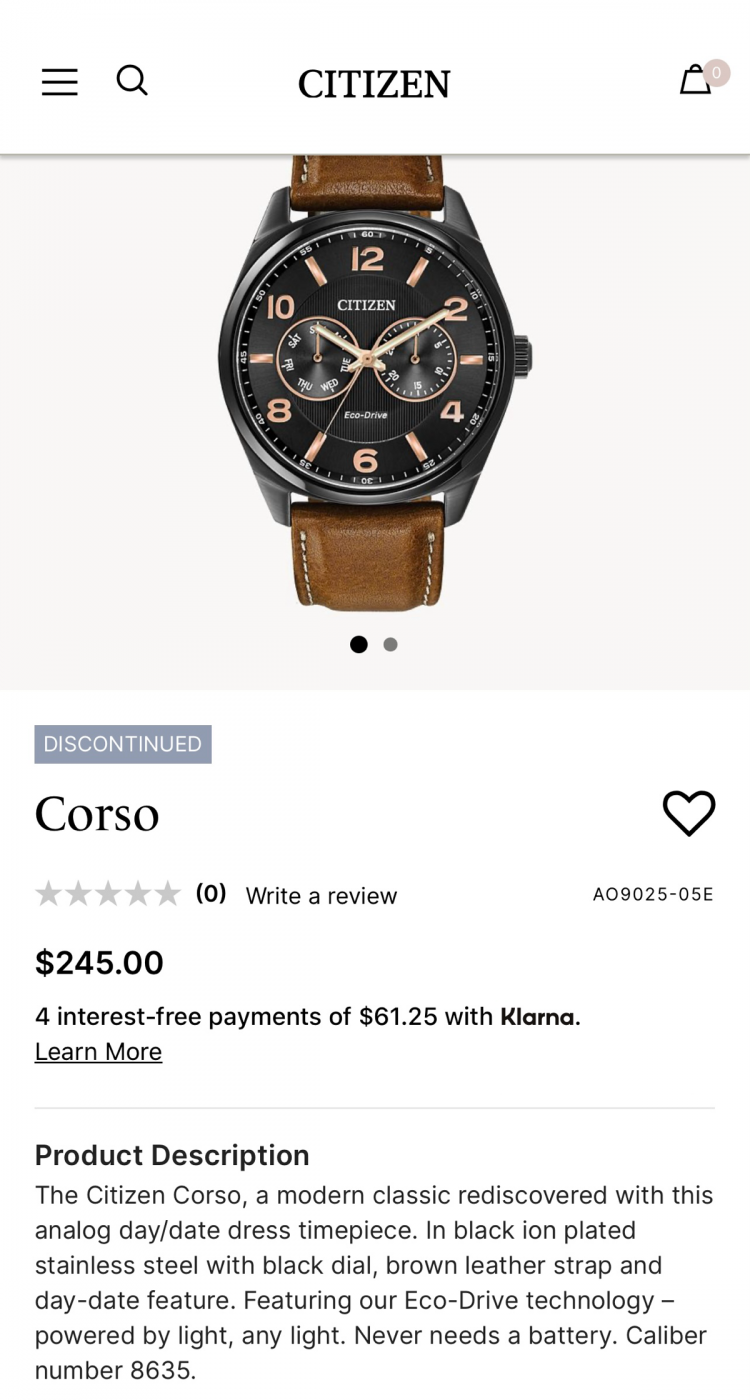Screen dimensions: 750x1400
Task: Click the Product Description heading
Action: click(x=172, y=1155)
